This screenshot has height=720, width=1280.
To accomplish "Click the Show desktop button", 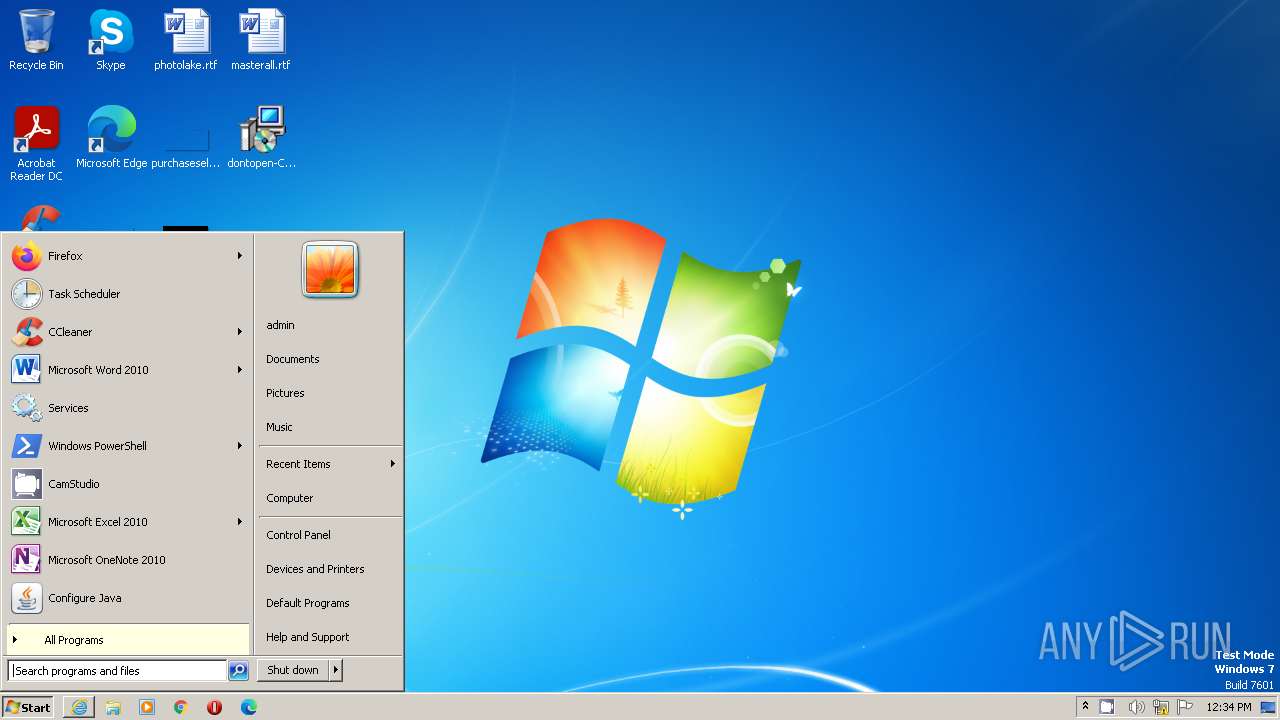I will (1268, 707).
